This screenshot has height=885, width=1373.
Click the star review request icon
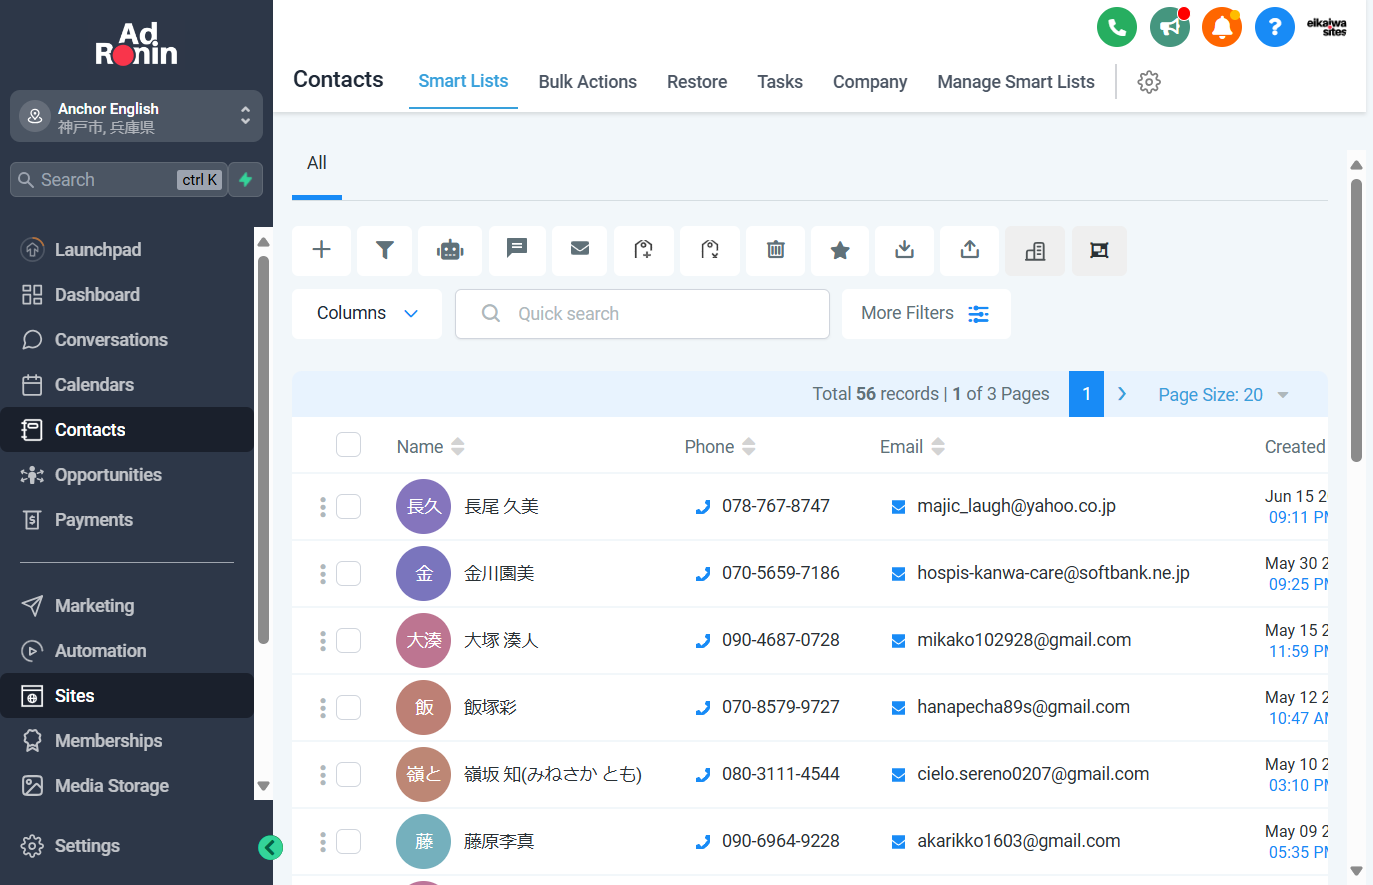pos(840,250)
